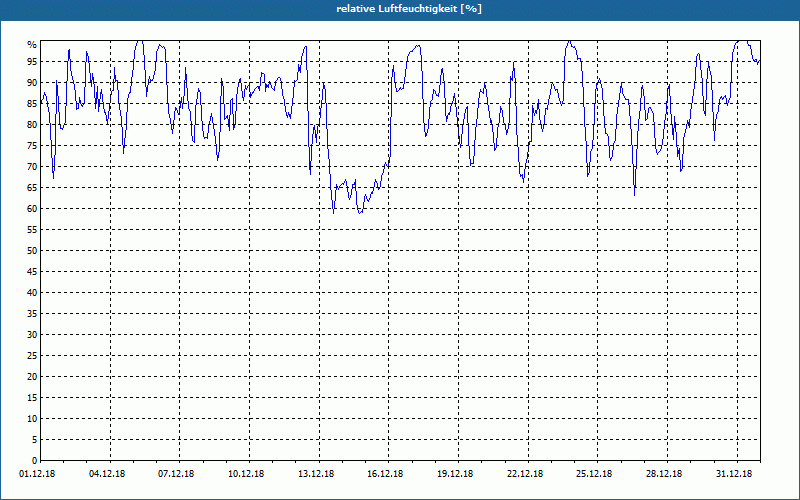Screen dimensions: 800x500
Task: Click the y-axis value 70
Action: pos(32,167)
